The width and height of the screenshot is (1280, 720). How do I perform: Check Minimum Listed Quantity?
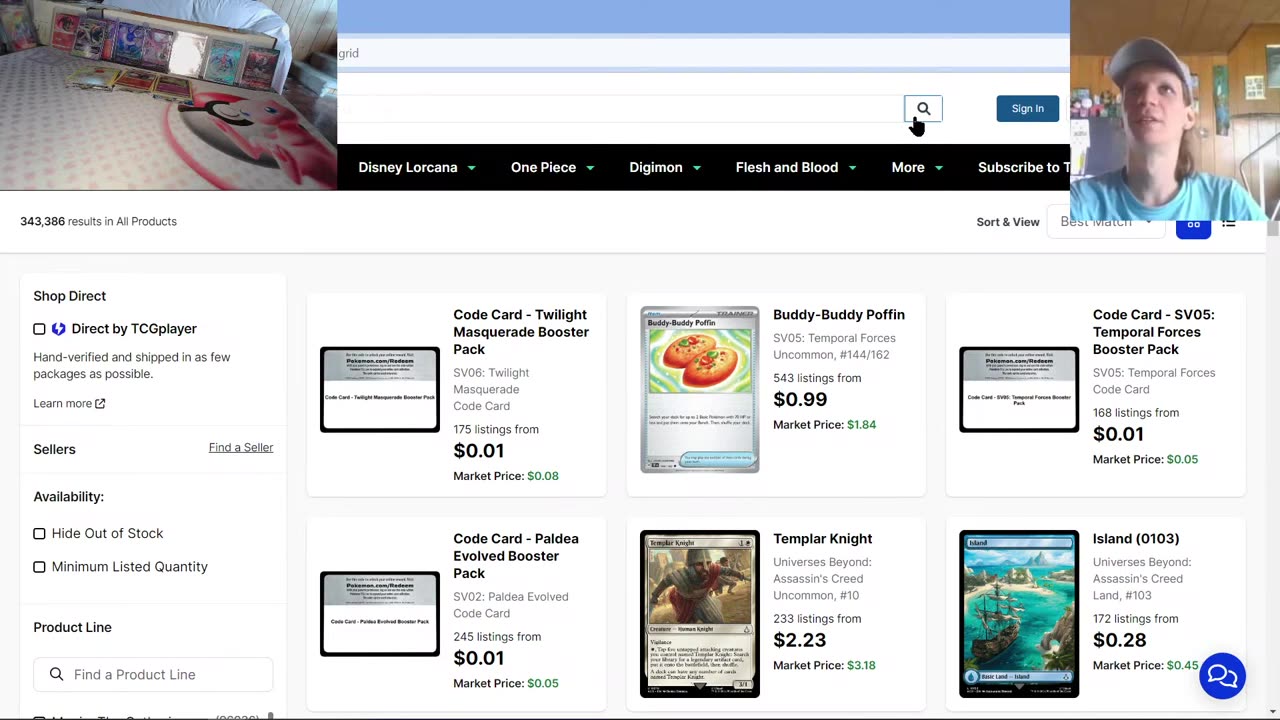point(39,567)
